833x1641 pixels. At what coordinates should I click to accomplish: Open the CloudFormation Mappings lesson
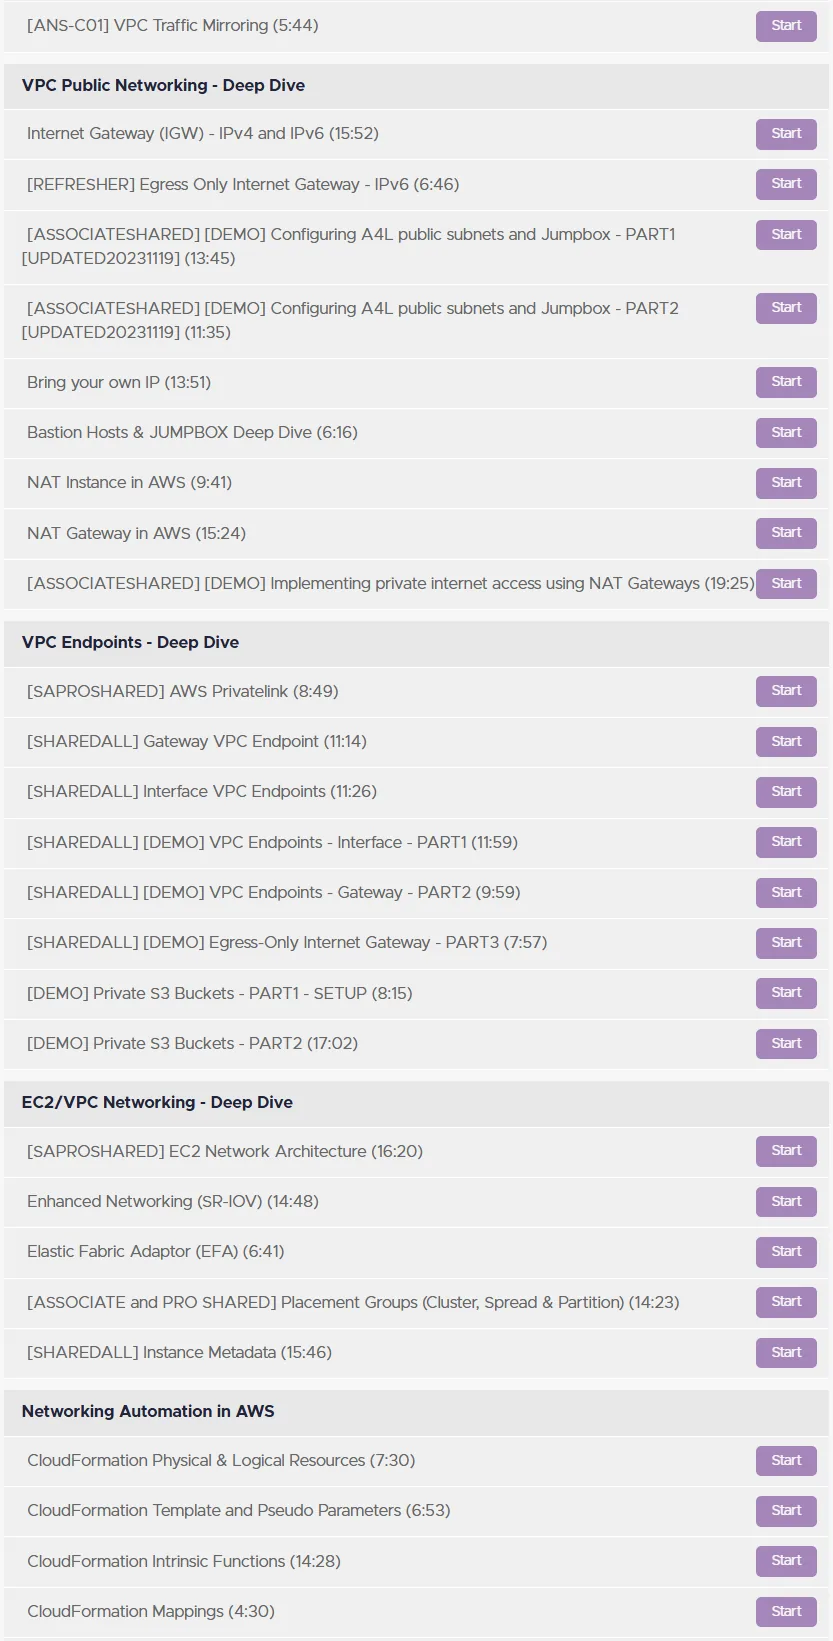pos(151,1611)
